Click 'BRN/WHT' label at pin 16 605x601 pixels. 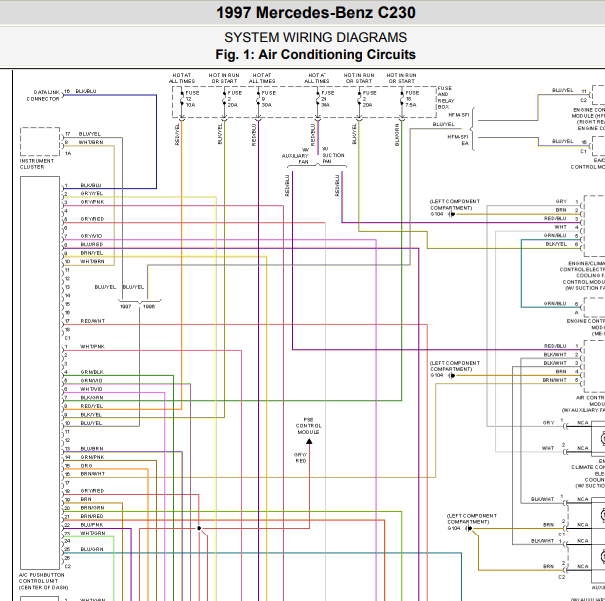point(93,473)
